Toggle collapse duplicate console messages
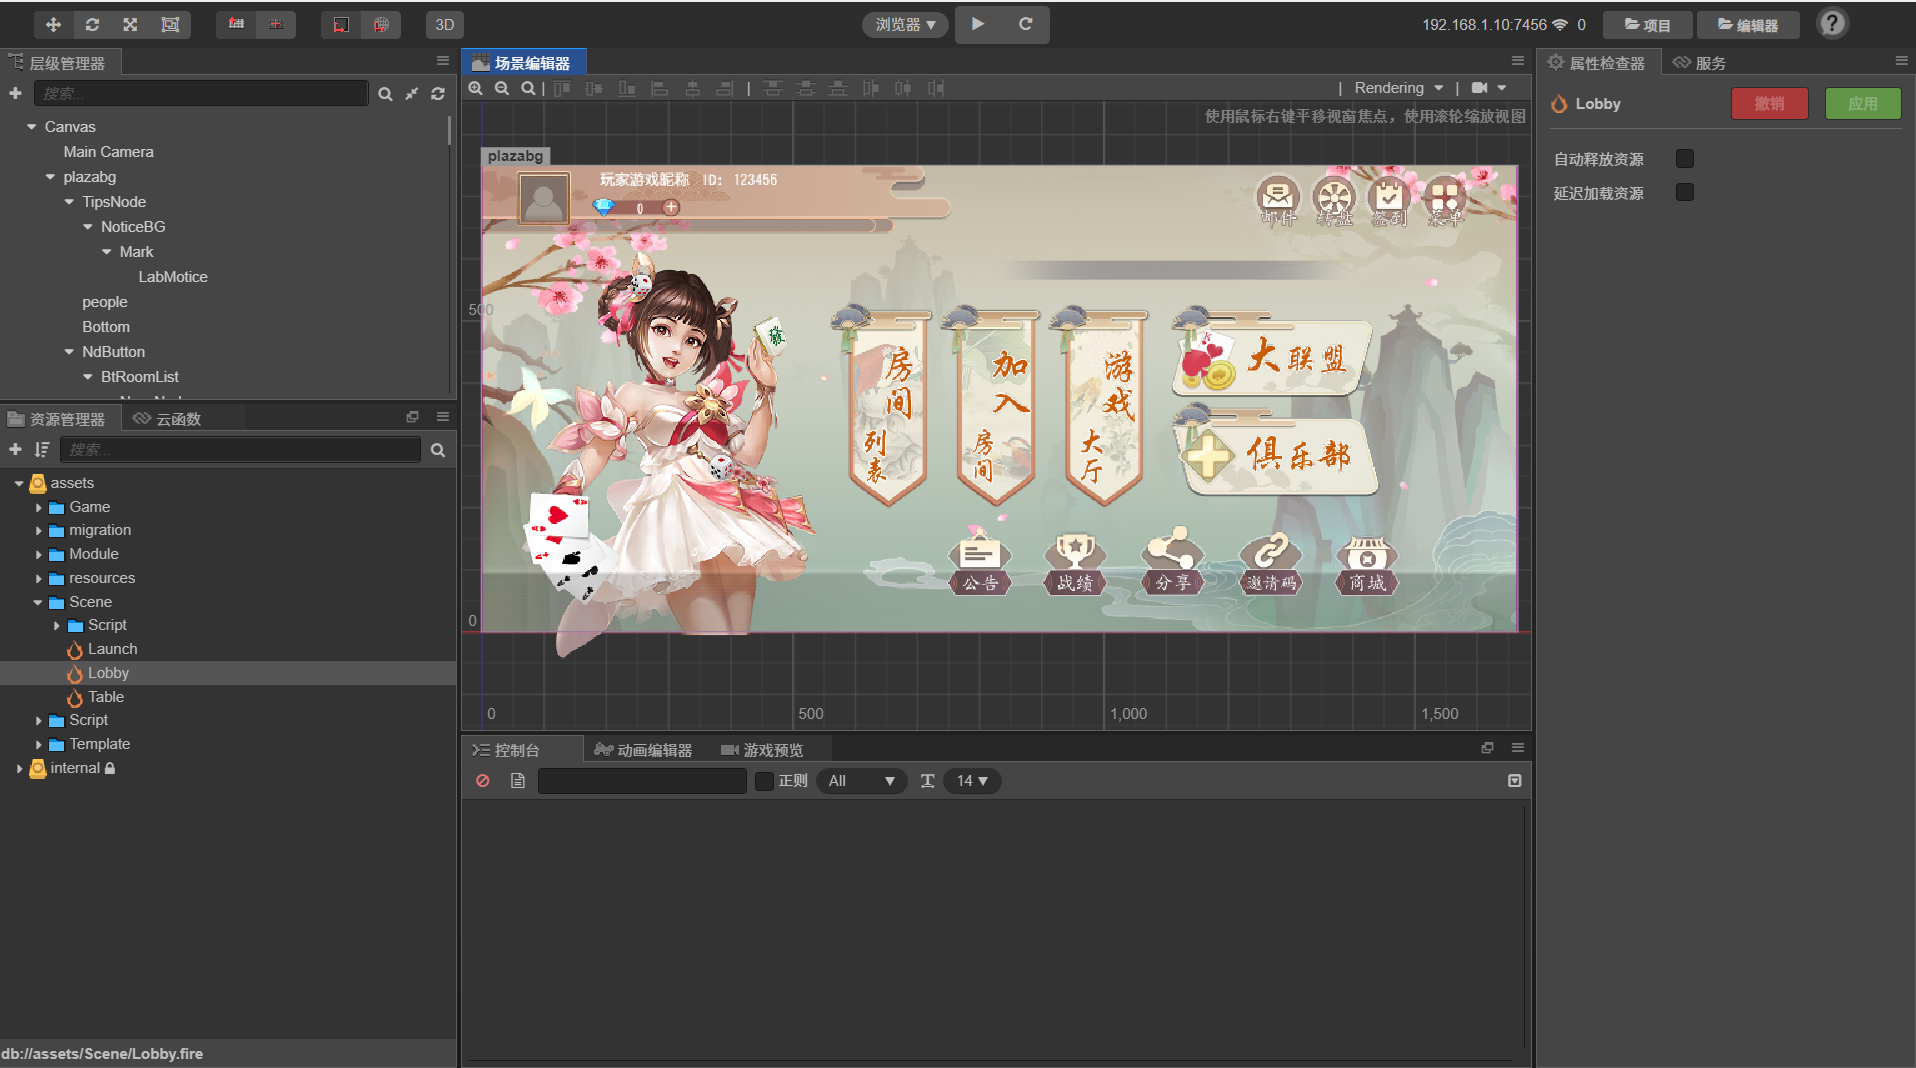Screen dimensions: 1916x1068 point(1514,780)
